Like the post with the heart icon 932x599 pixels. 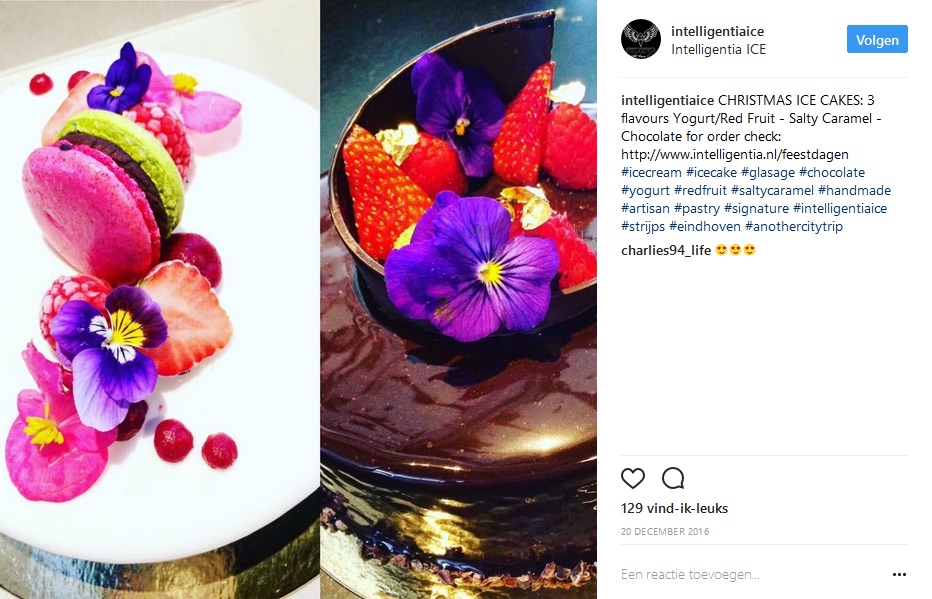[x=632, y=478]
